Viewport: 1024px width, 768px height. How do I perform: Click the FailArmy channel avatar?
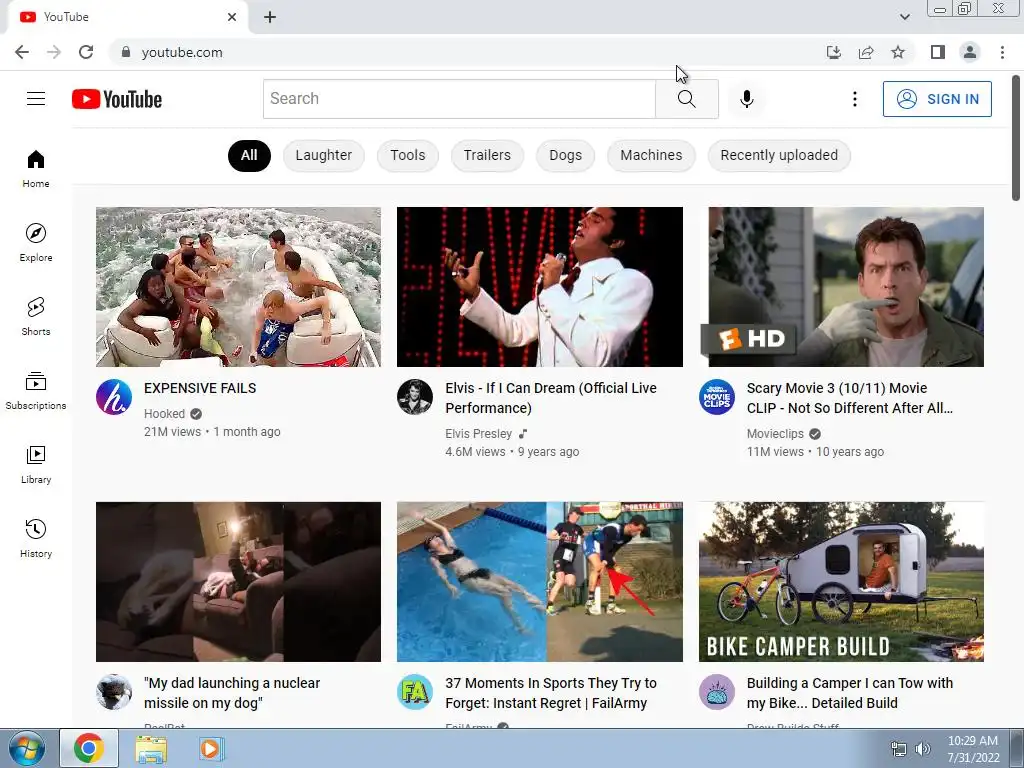tap(415, 692)
